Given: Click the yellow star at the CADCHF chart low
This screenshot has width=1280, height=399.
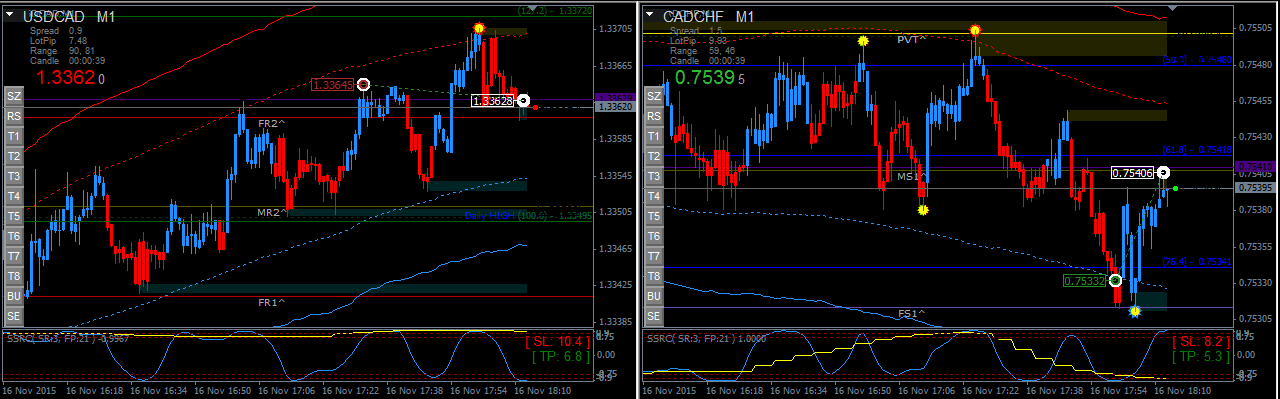Looking at the screenshot, I should coord(1135,312).
